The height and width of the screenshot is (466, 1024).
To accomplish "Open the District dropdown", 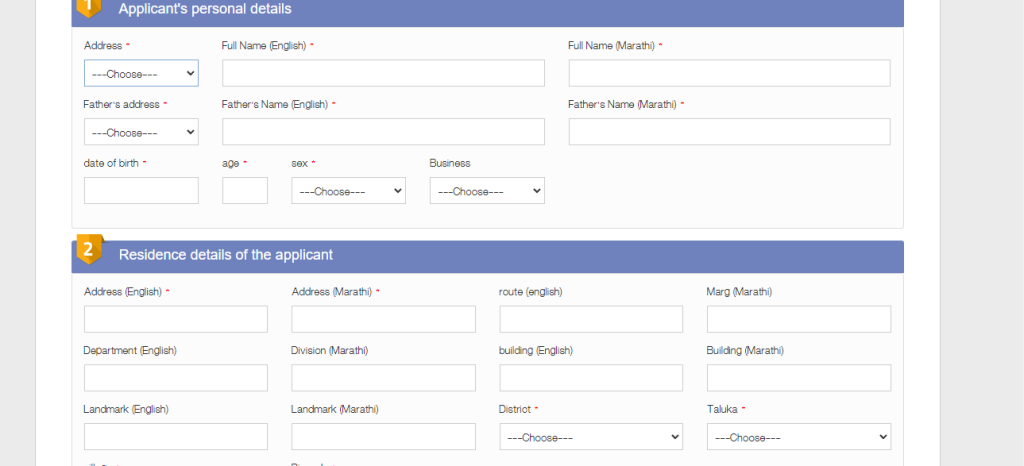I will click(x=590, y=437).
